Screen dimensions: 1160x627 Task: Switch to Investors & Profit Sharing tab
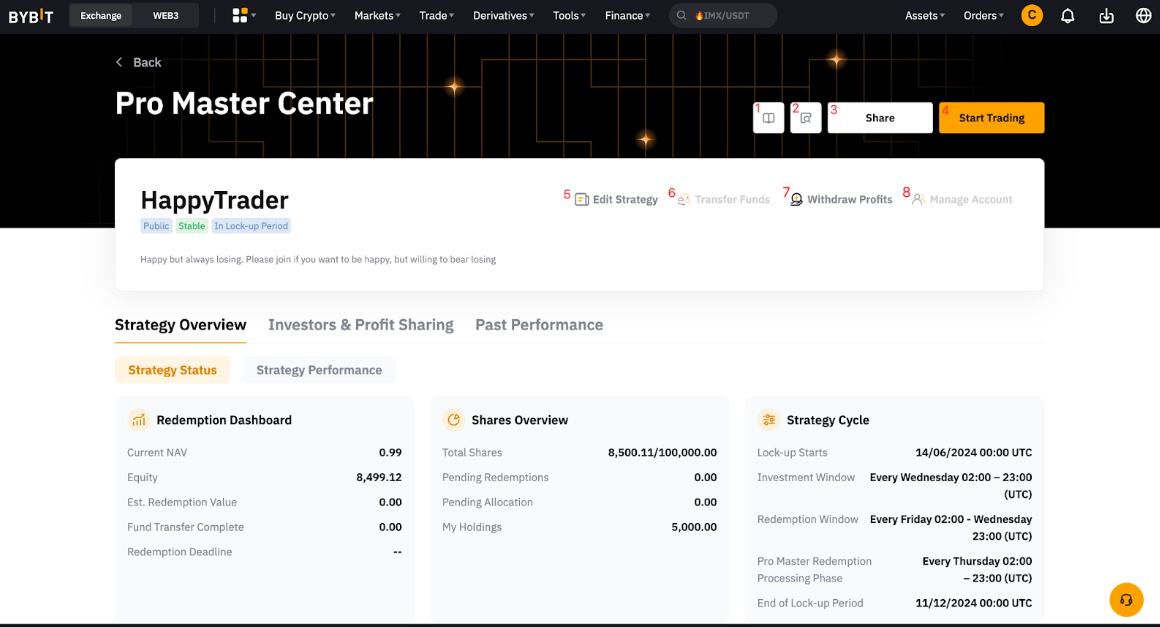[360, 325]
